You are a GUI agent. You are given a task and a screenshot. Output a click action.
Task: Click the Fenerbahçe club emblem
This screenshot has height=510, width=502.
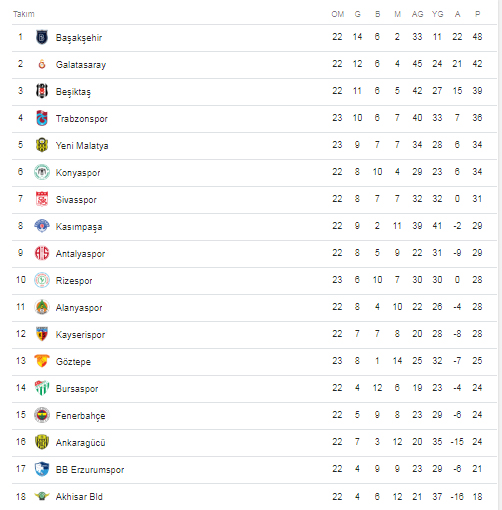coord(42,415)
